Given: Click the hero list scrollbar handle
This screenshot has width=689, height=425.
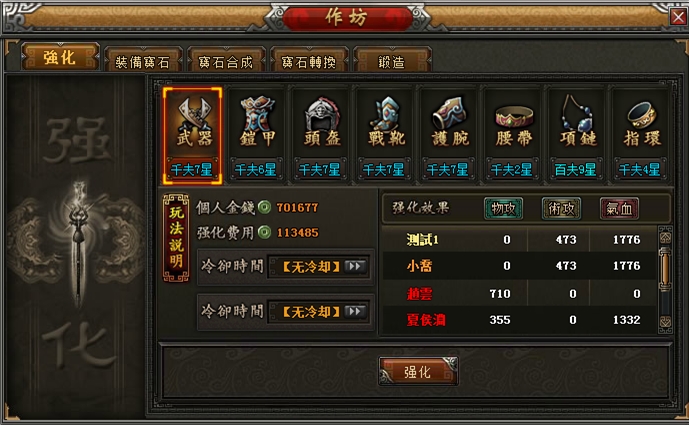Looking at the screenshot, I should (x=665, y=269).
